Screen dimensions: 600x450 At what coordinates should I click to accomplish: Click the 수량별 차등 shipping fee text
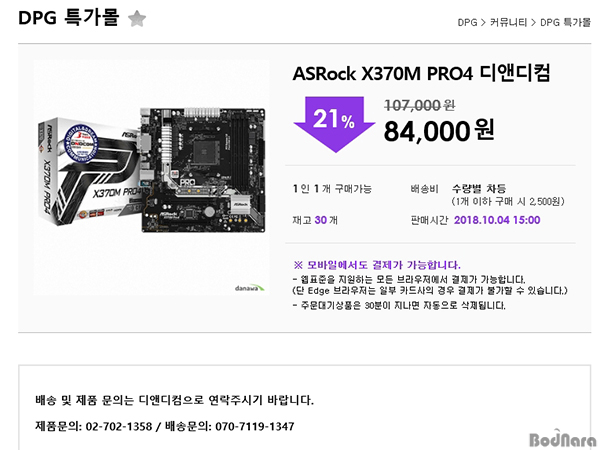click(x=479, y=189)
